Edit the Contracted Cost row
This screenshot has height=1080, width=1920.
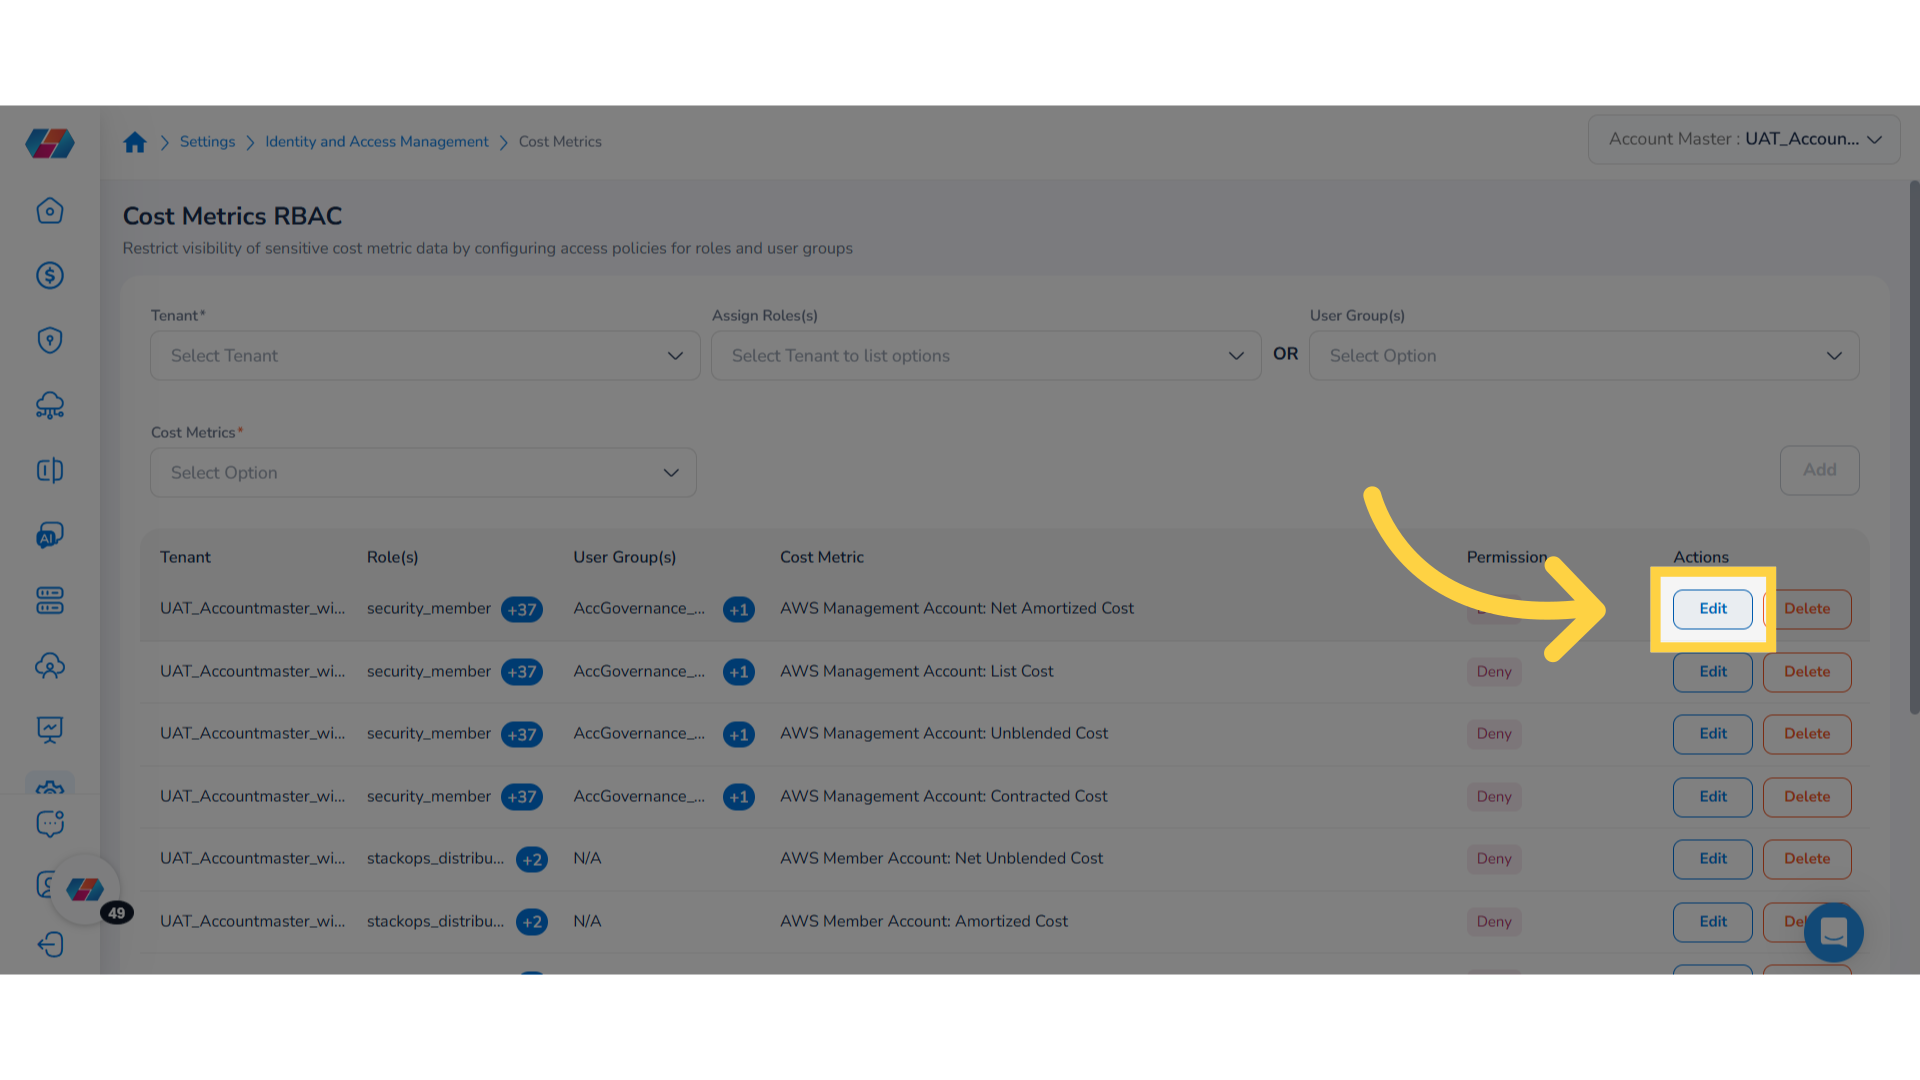(1712, 797)
